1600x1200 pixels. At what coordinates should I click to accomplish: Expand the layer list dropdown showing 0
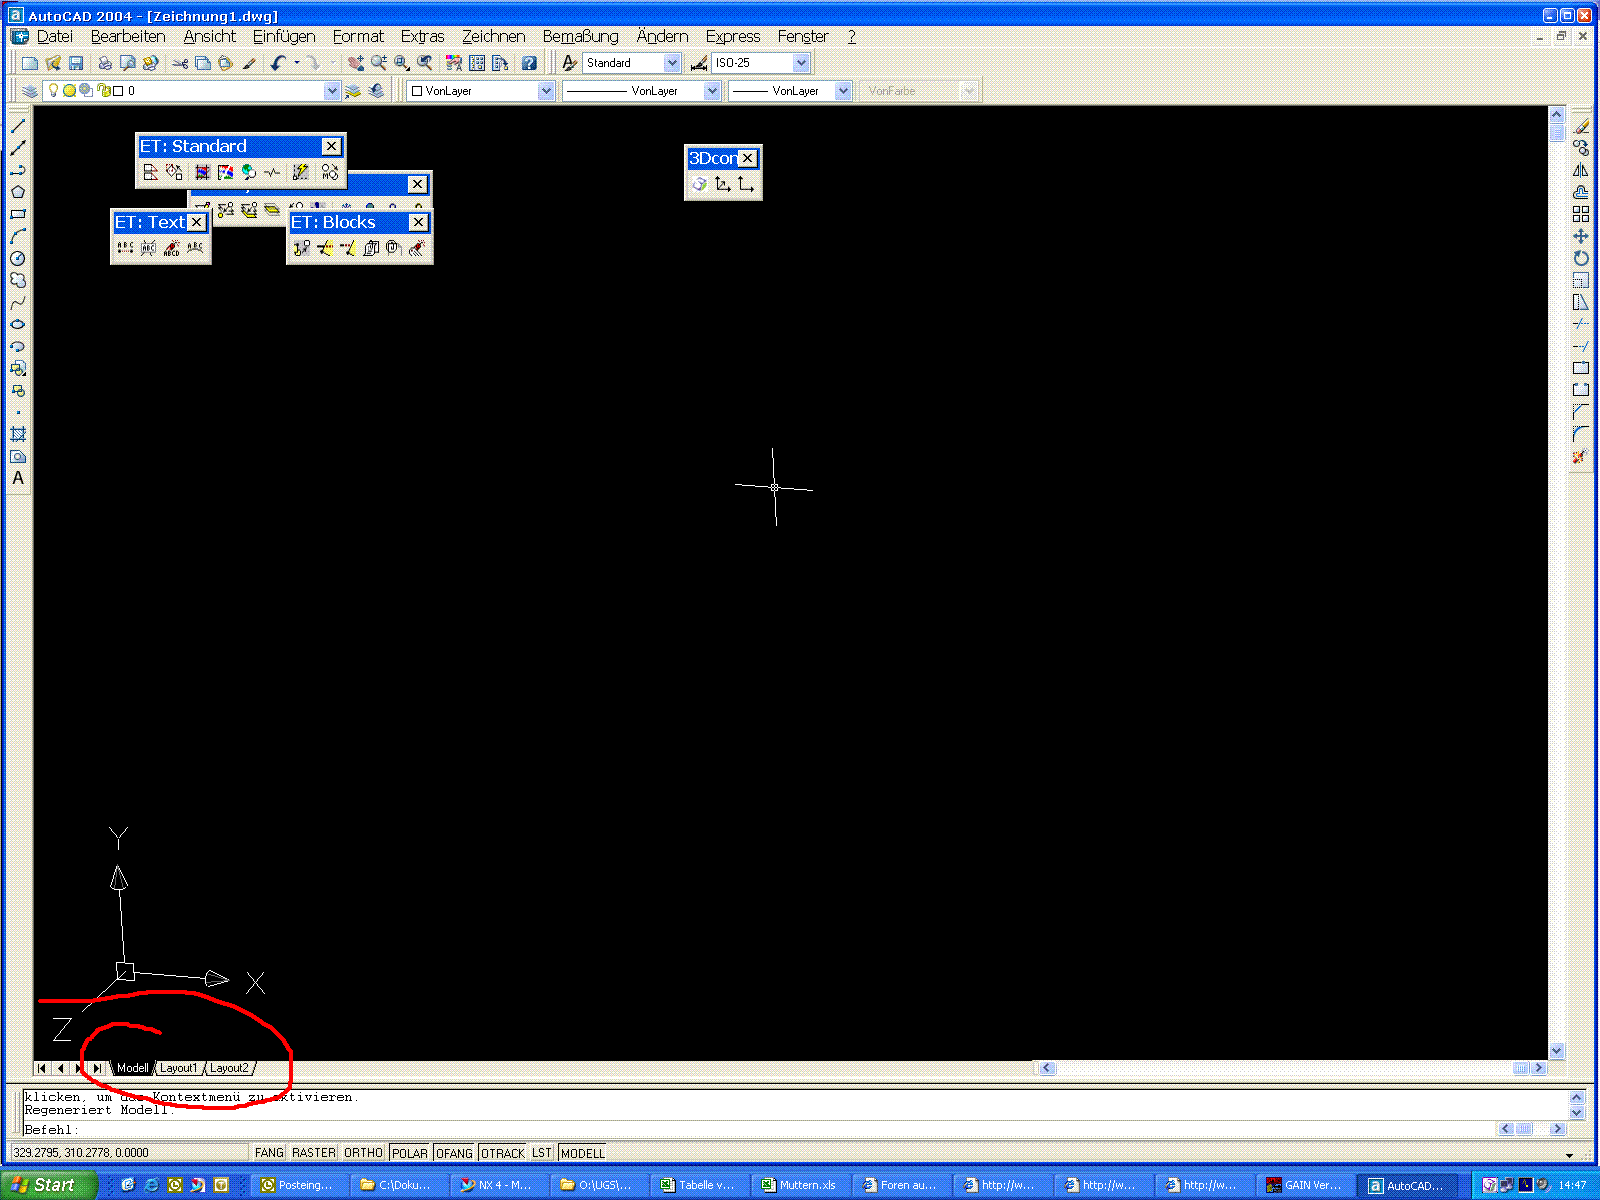[x=332, y=91]
